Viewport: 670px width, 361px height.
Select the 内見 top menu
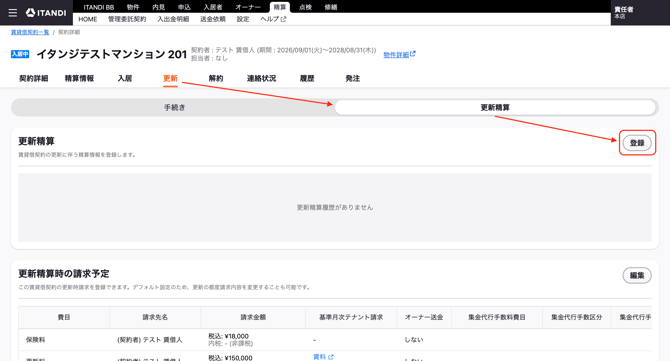[x=159, y=7]
